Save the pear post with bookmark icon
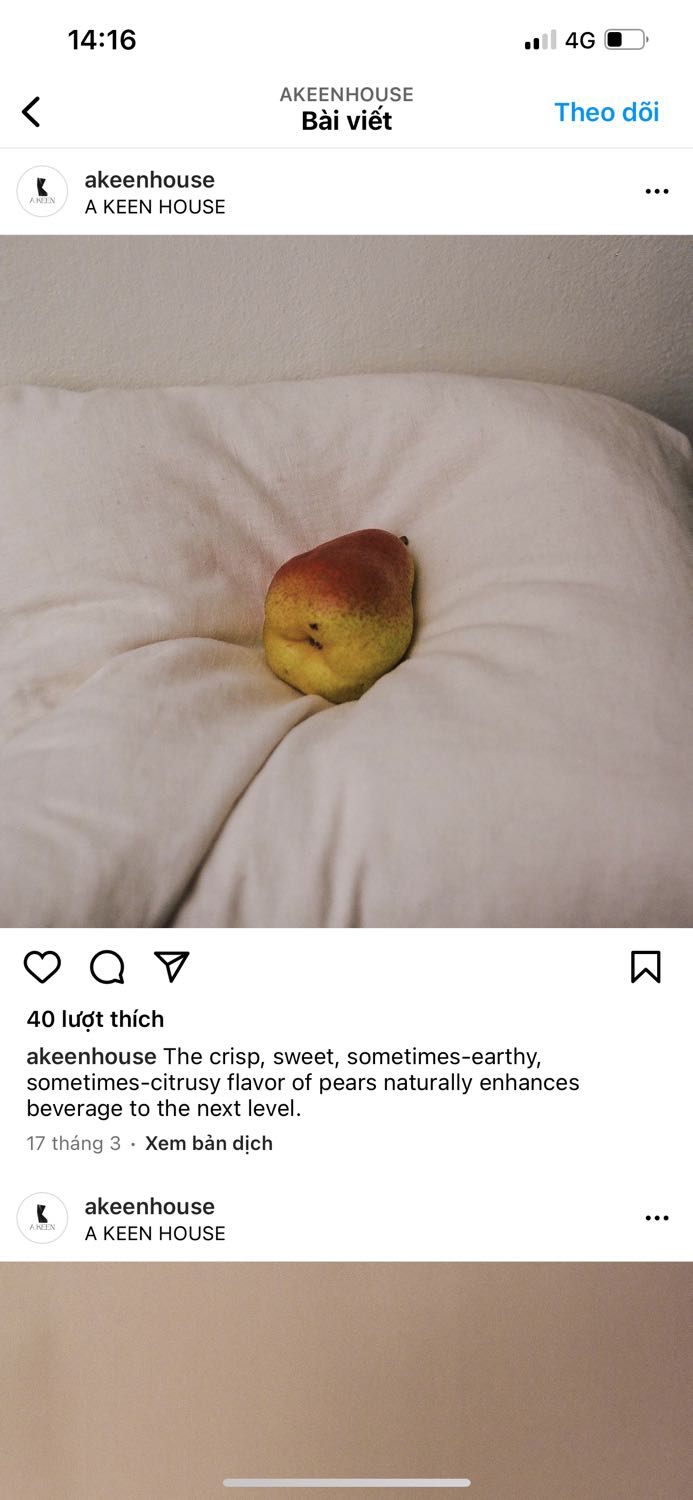693x1500 pixels. 646,967
